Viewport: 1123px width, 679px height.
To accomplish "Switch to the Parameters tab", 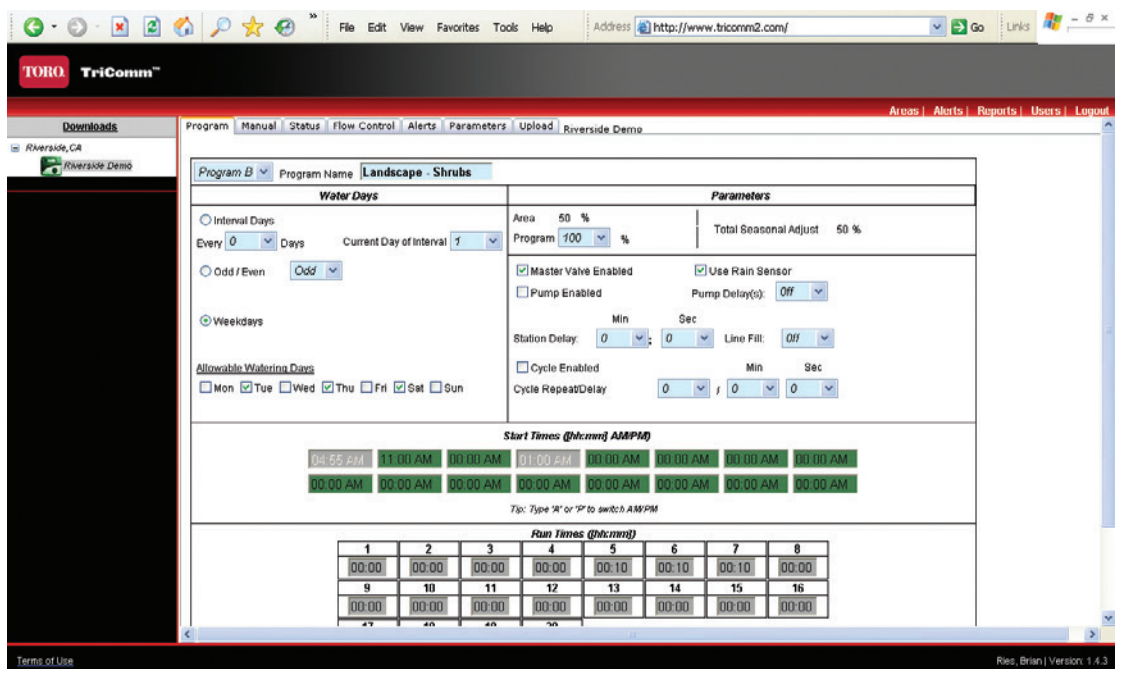I will coord(478,126).
